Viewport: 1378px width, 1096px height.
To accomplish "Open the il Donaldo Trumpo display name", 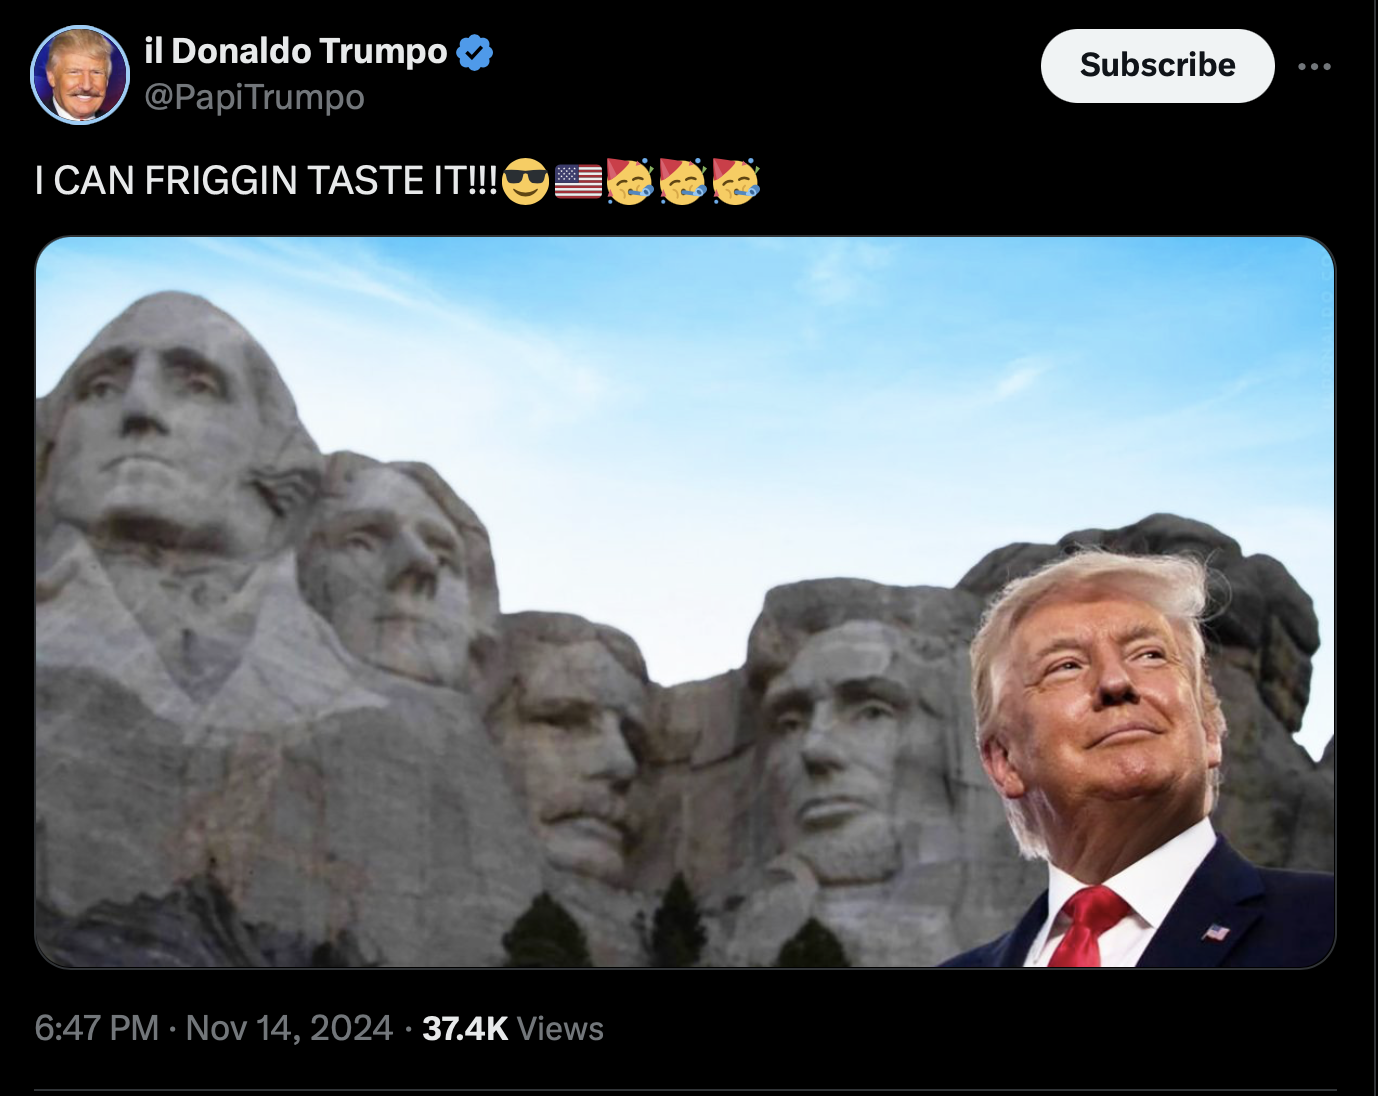I will click(296, 51).
